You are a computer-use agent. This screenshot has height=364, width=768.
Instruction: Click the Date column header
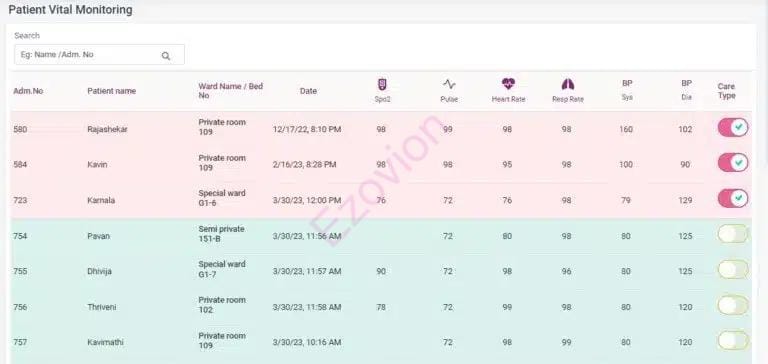[308, 91]
